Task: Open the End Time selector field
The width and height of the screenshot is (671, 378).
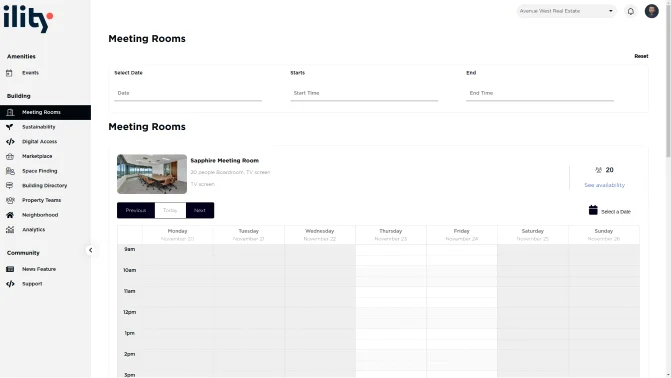Action: (540, 93)
